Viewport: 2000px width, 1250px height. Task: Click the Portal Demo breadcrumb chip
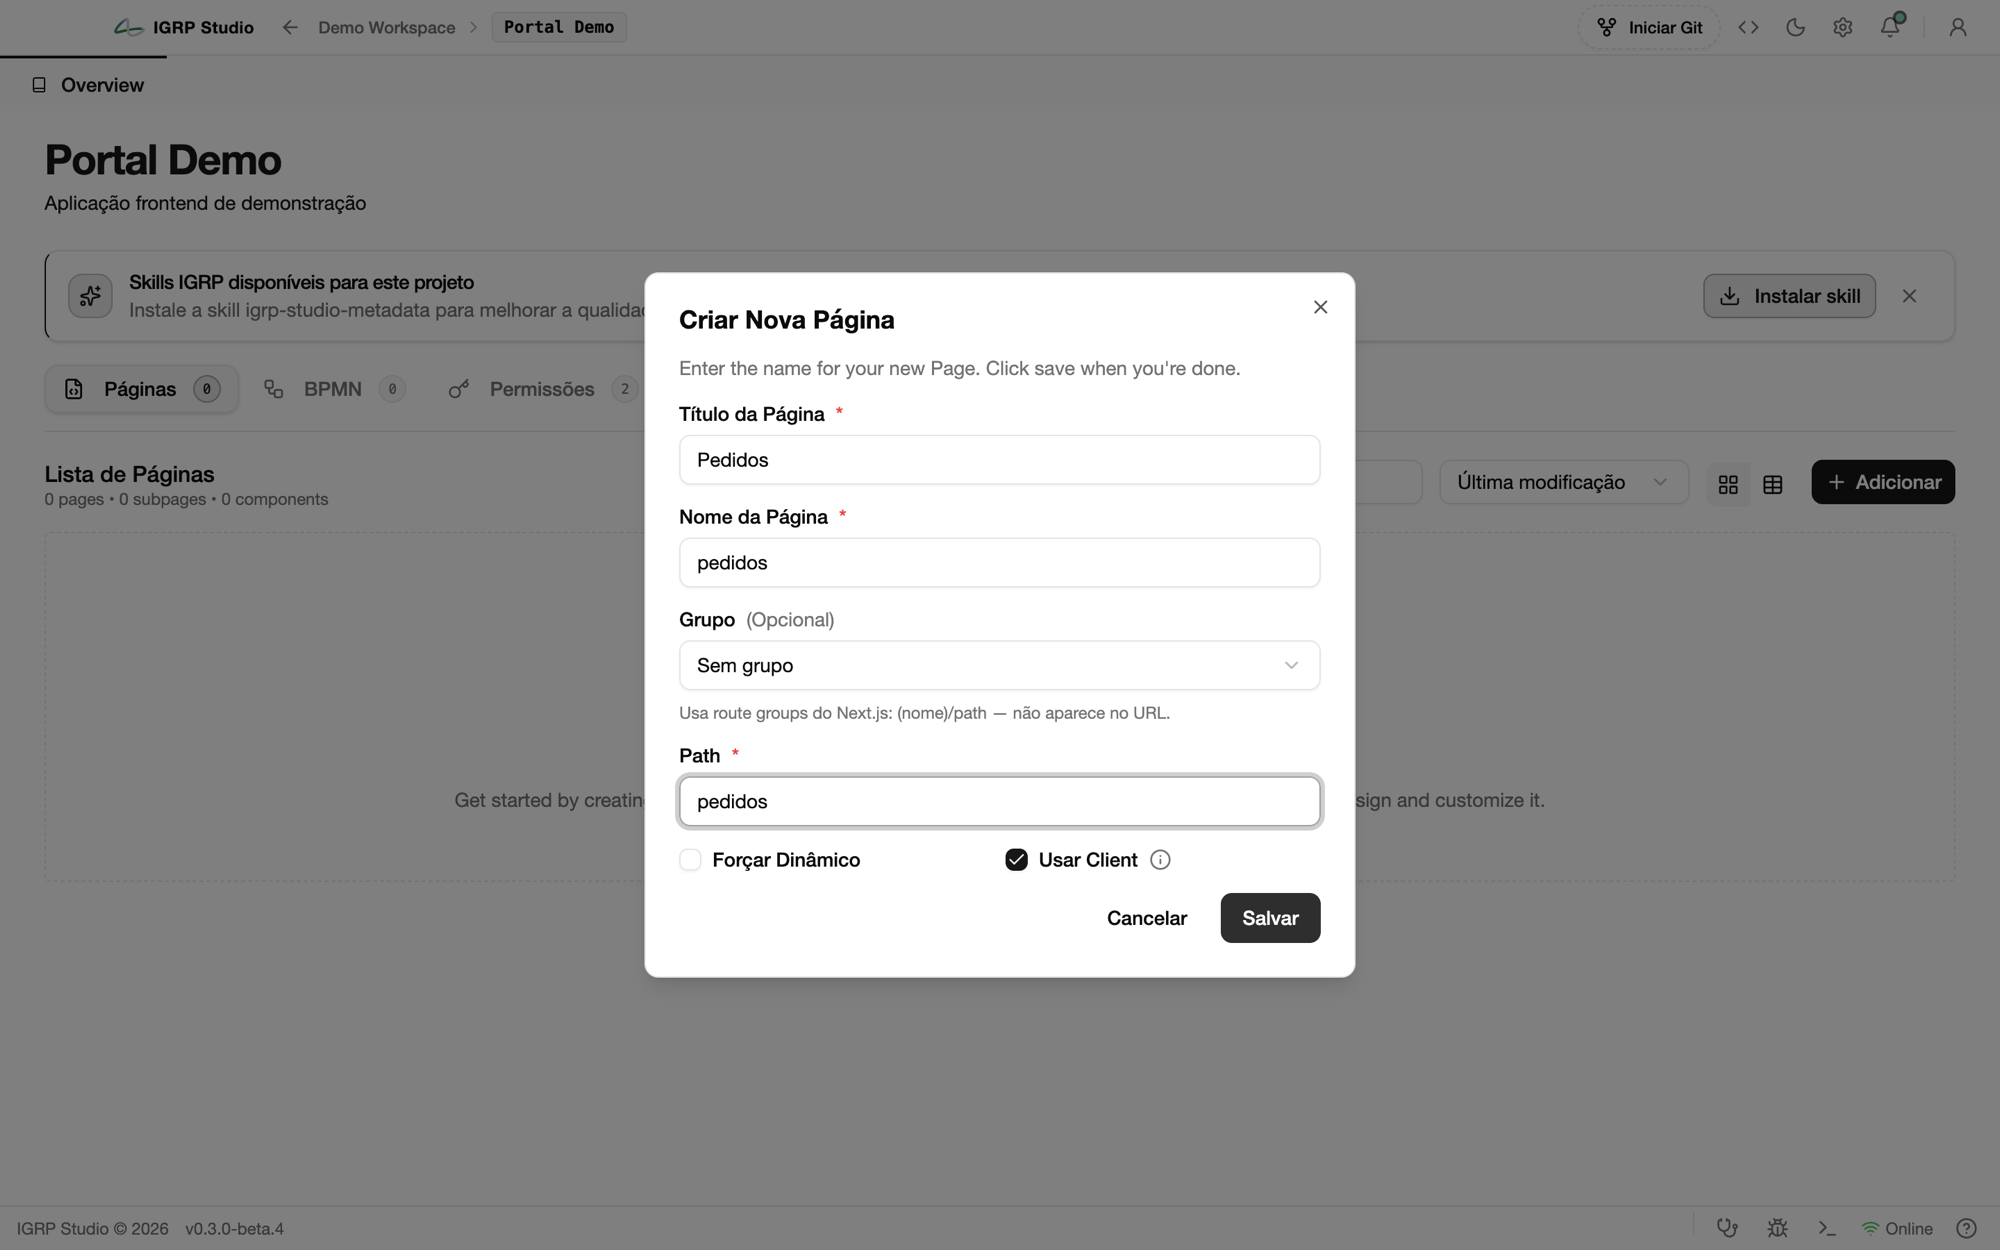coord(559,27)
